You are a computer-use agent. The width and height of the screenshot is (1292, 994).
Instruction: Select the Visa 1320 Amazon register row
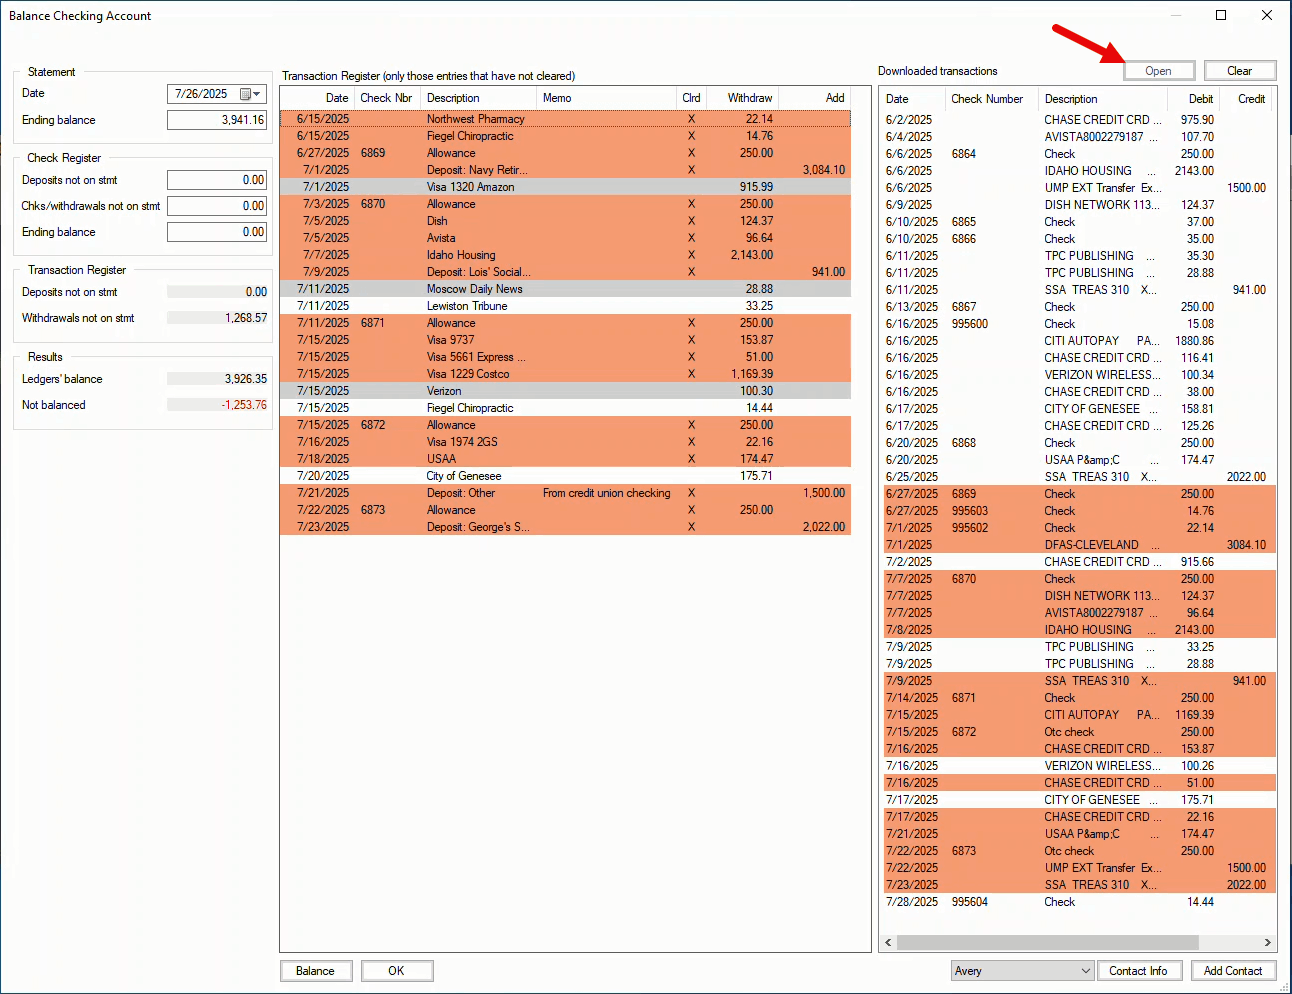click(x=565, y=187)
